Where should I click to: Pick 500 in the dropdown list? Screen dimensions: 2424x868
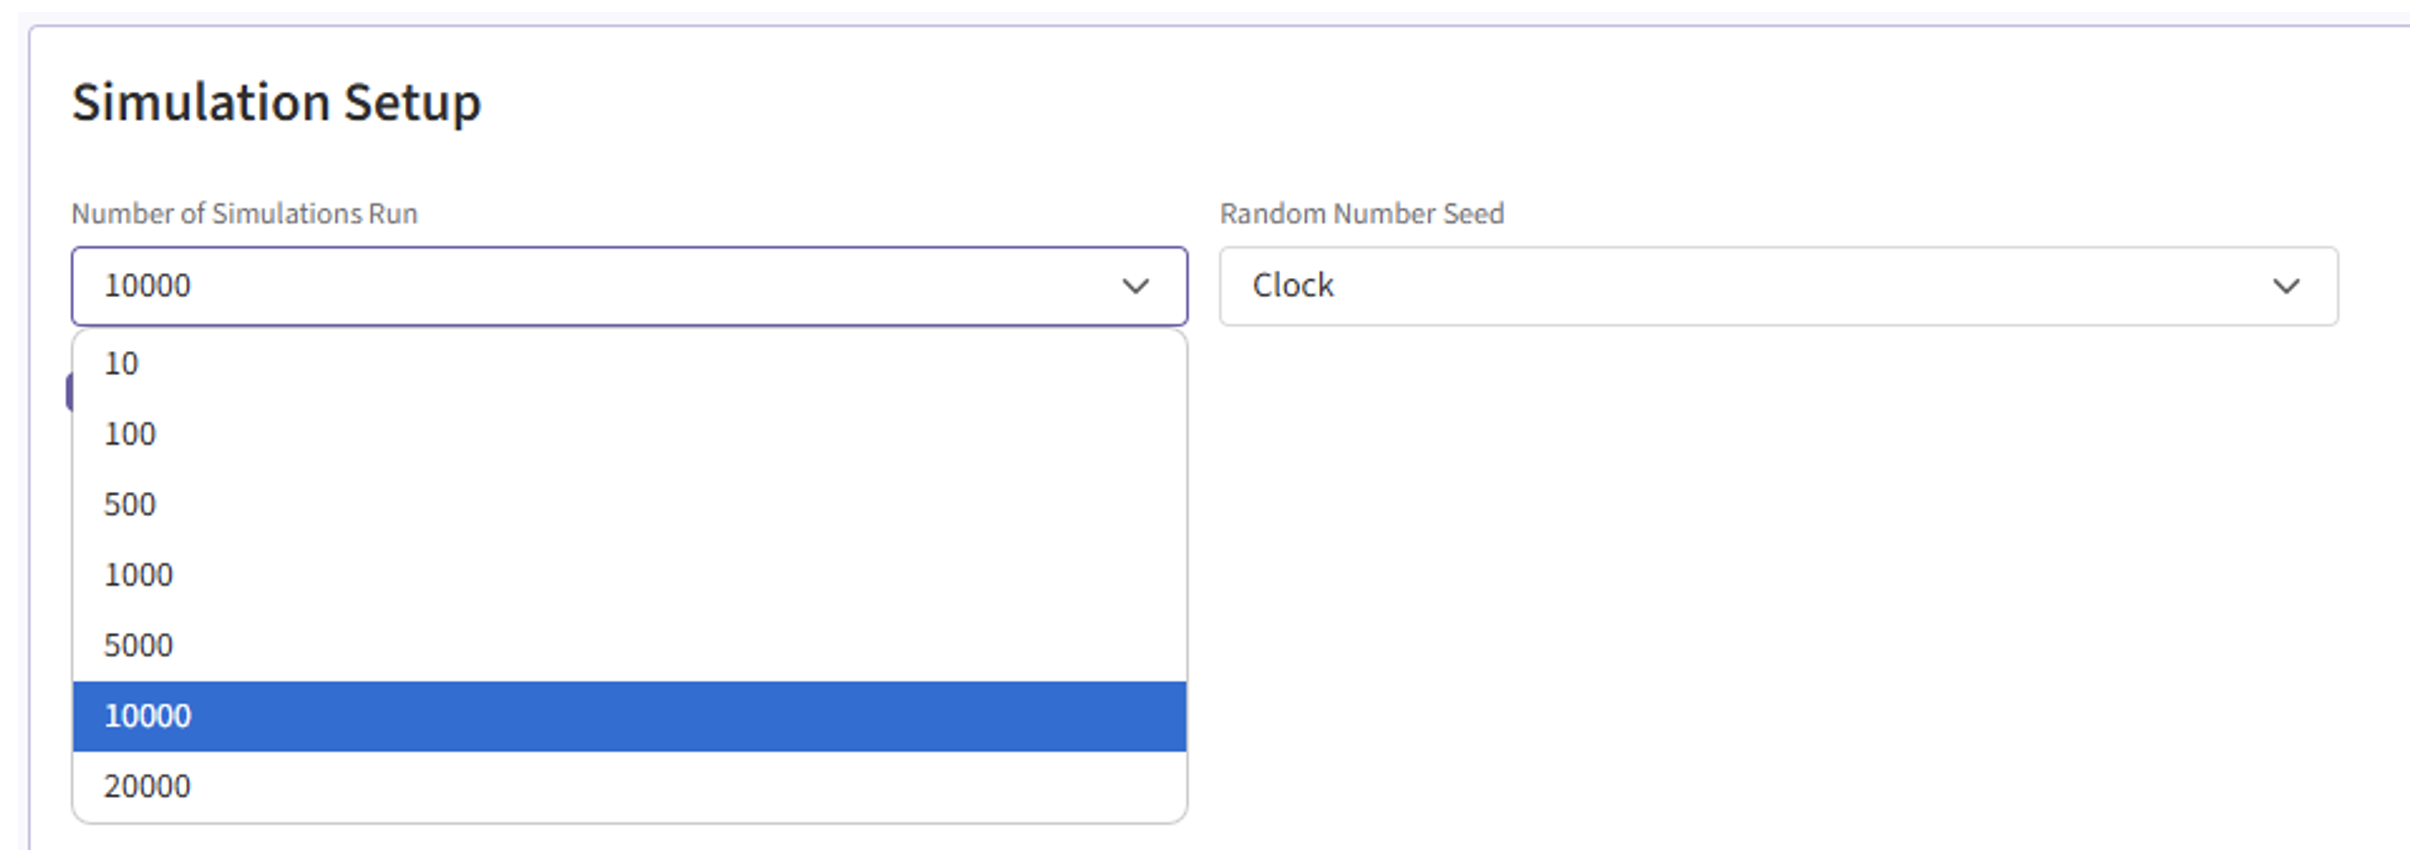click(x=130, y=505)
